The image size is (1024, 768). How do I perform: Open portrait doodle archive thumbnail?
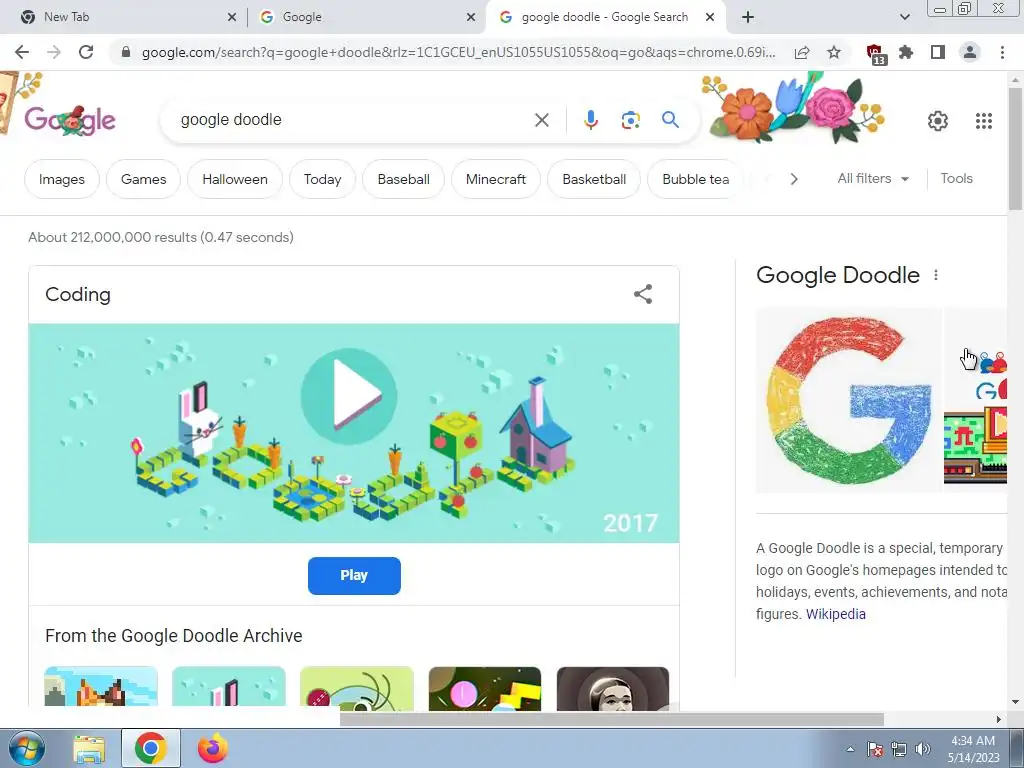[613, 688]
